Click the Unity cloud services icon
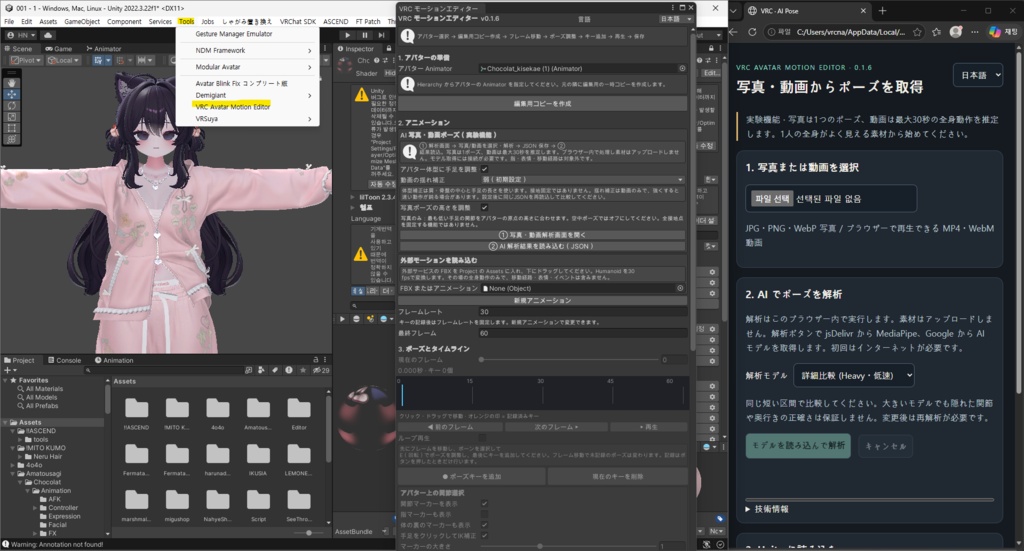The image size is (1024, 551). [x=48, y=35]
